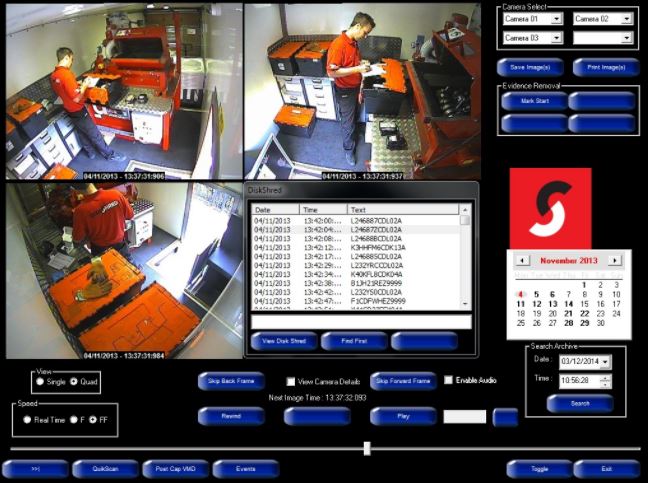Viewport: 648px width, 483px height.
Task: Pick 29 November in the calendar
Action: (584, 323)
